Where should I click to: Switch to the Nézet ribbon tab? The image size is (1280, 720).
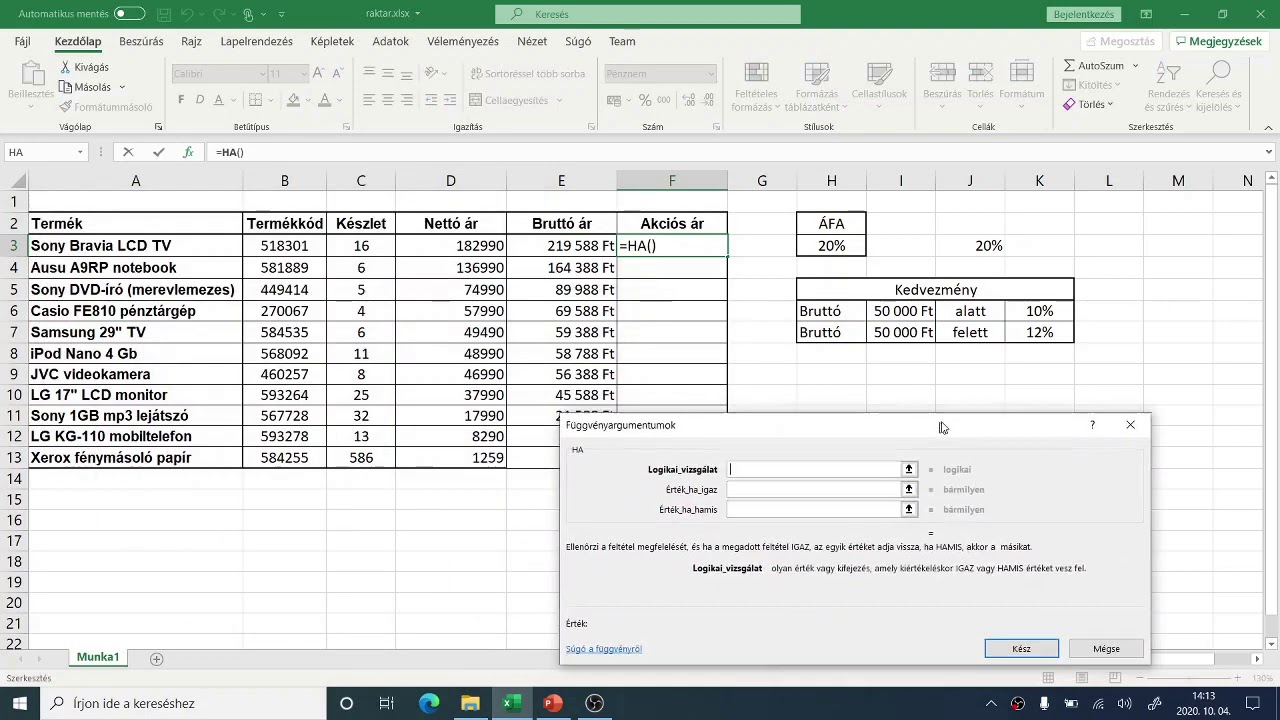pos(532,42)
